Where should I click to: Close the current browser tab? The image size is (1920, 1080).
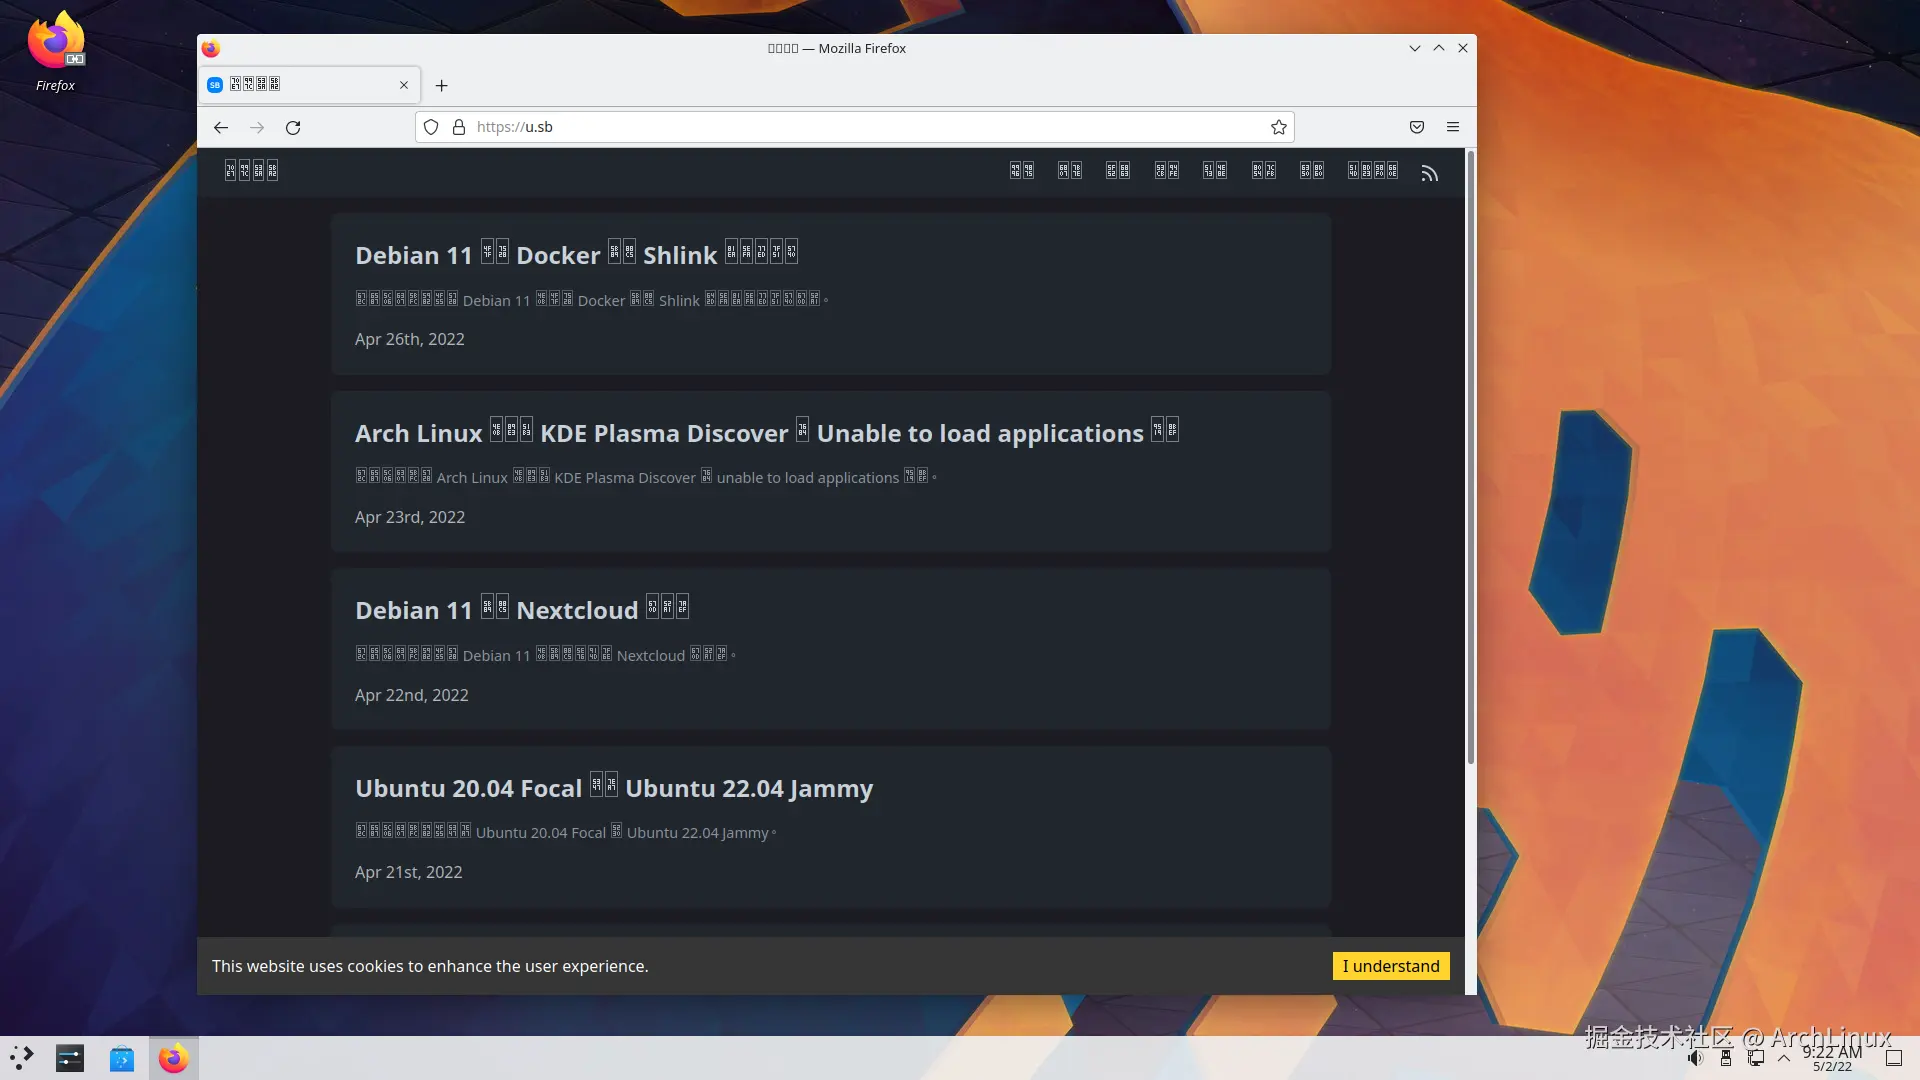[x=404, y=85]
